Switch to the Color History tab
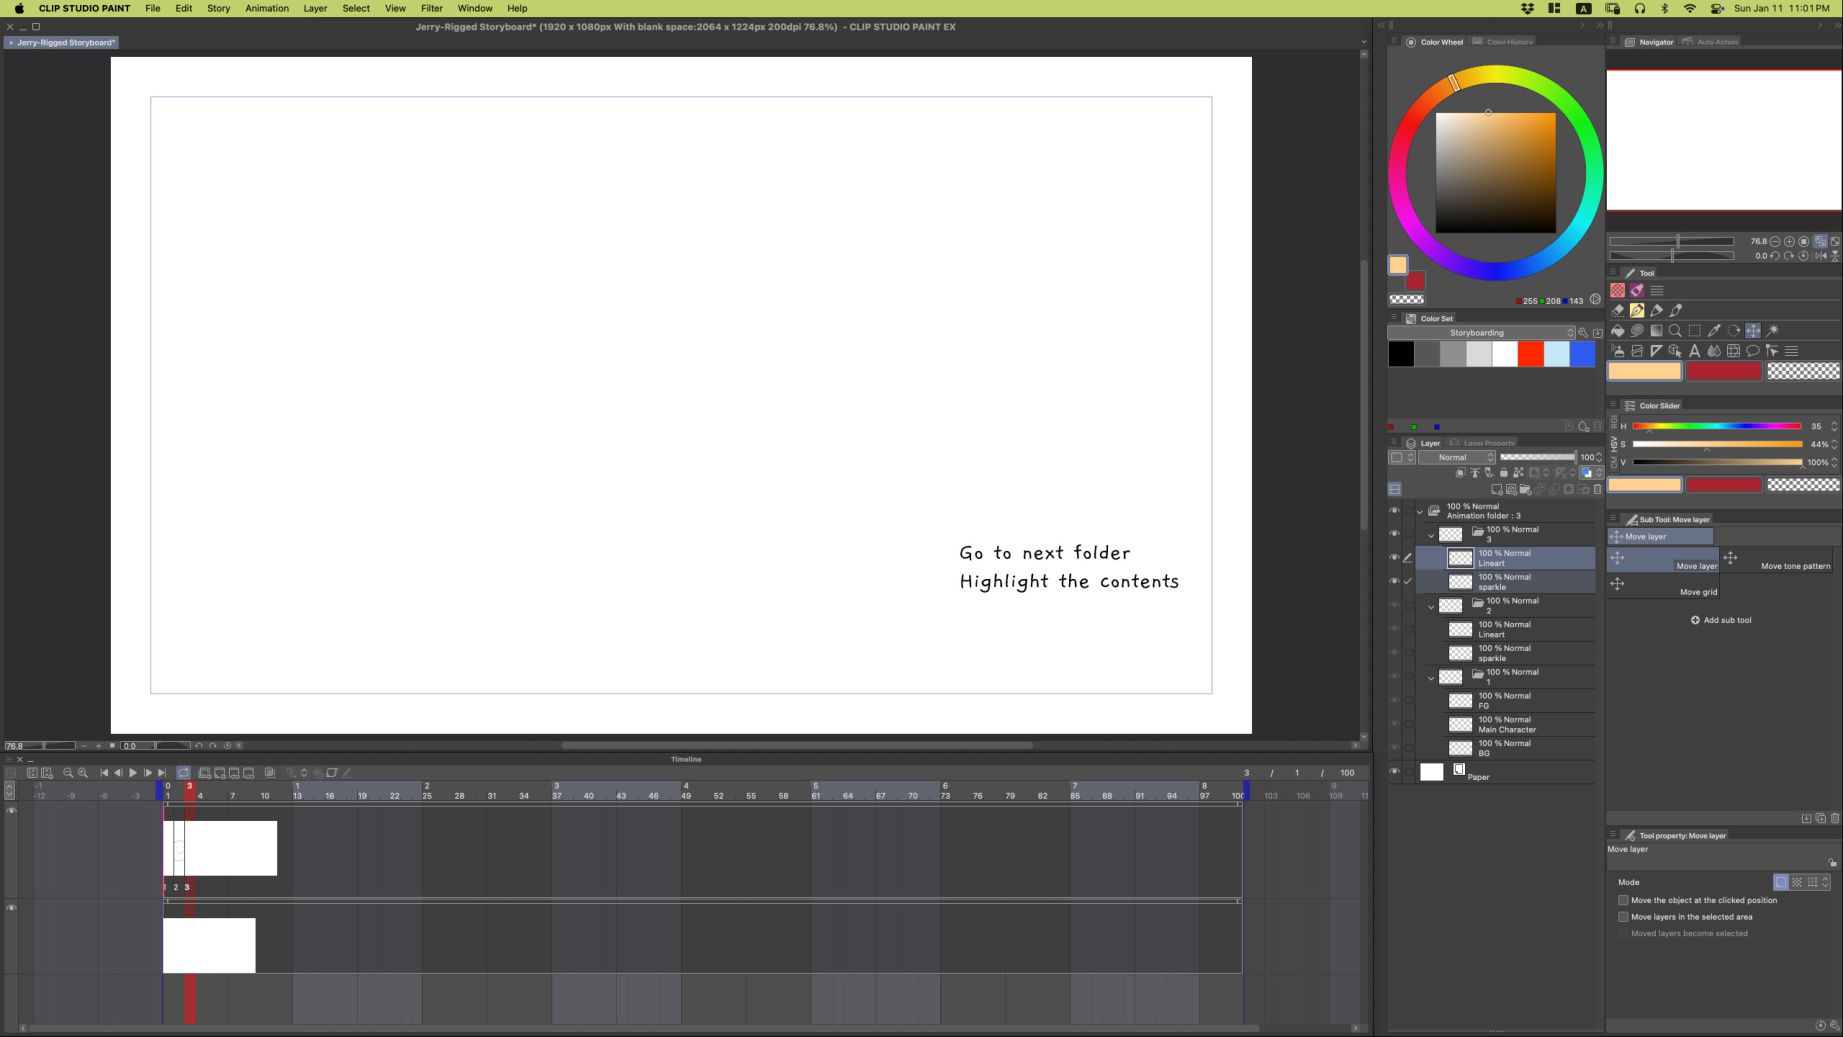The height and width of the screenshot is (1037, 1843). pyautogui.click(x=1508, y=42)
